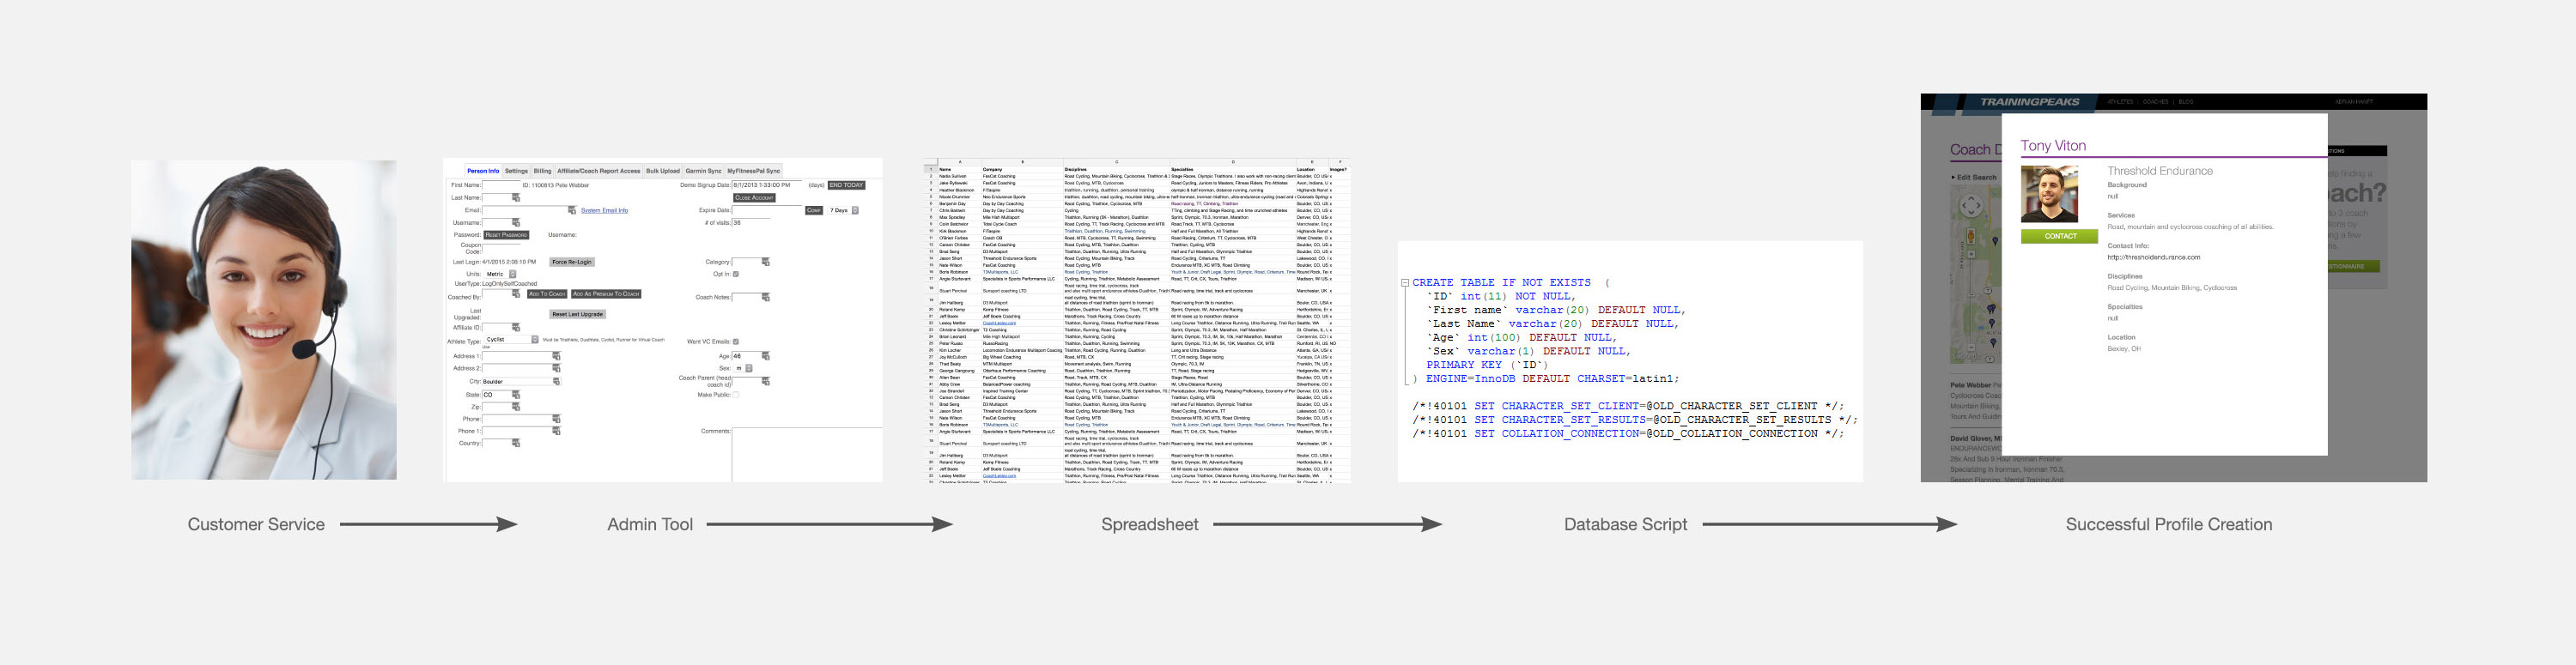Click the Coupon Code input field
The height and width of the screenshot is (665, 2576).
502,249
